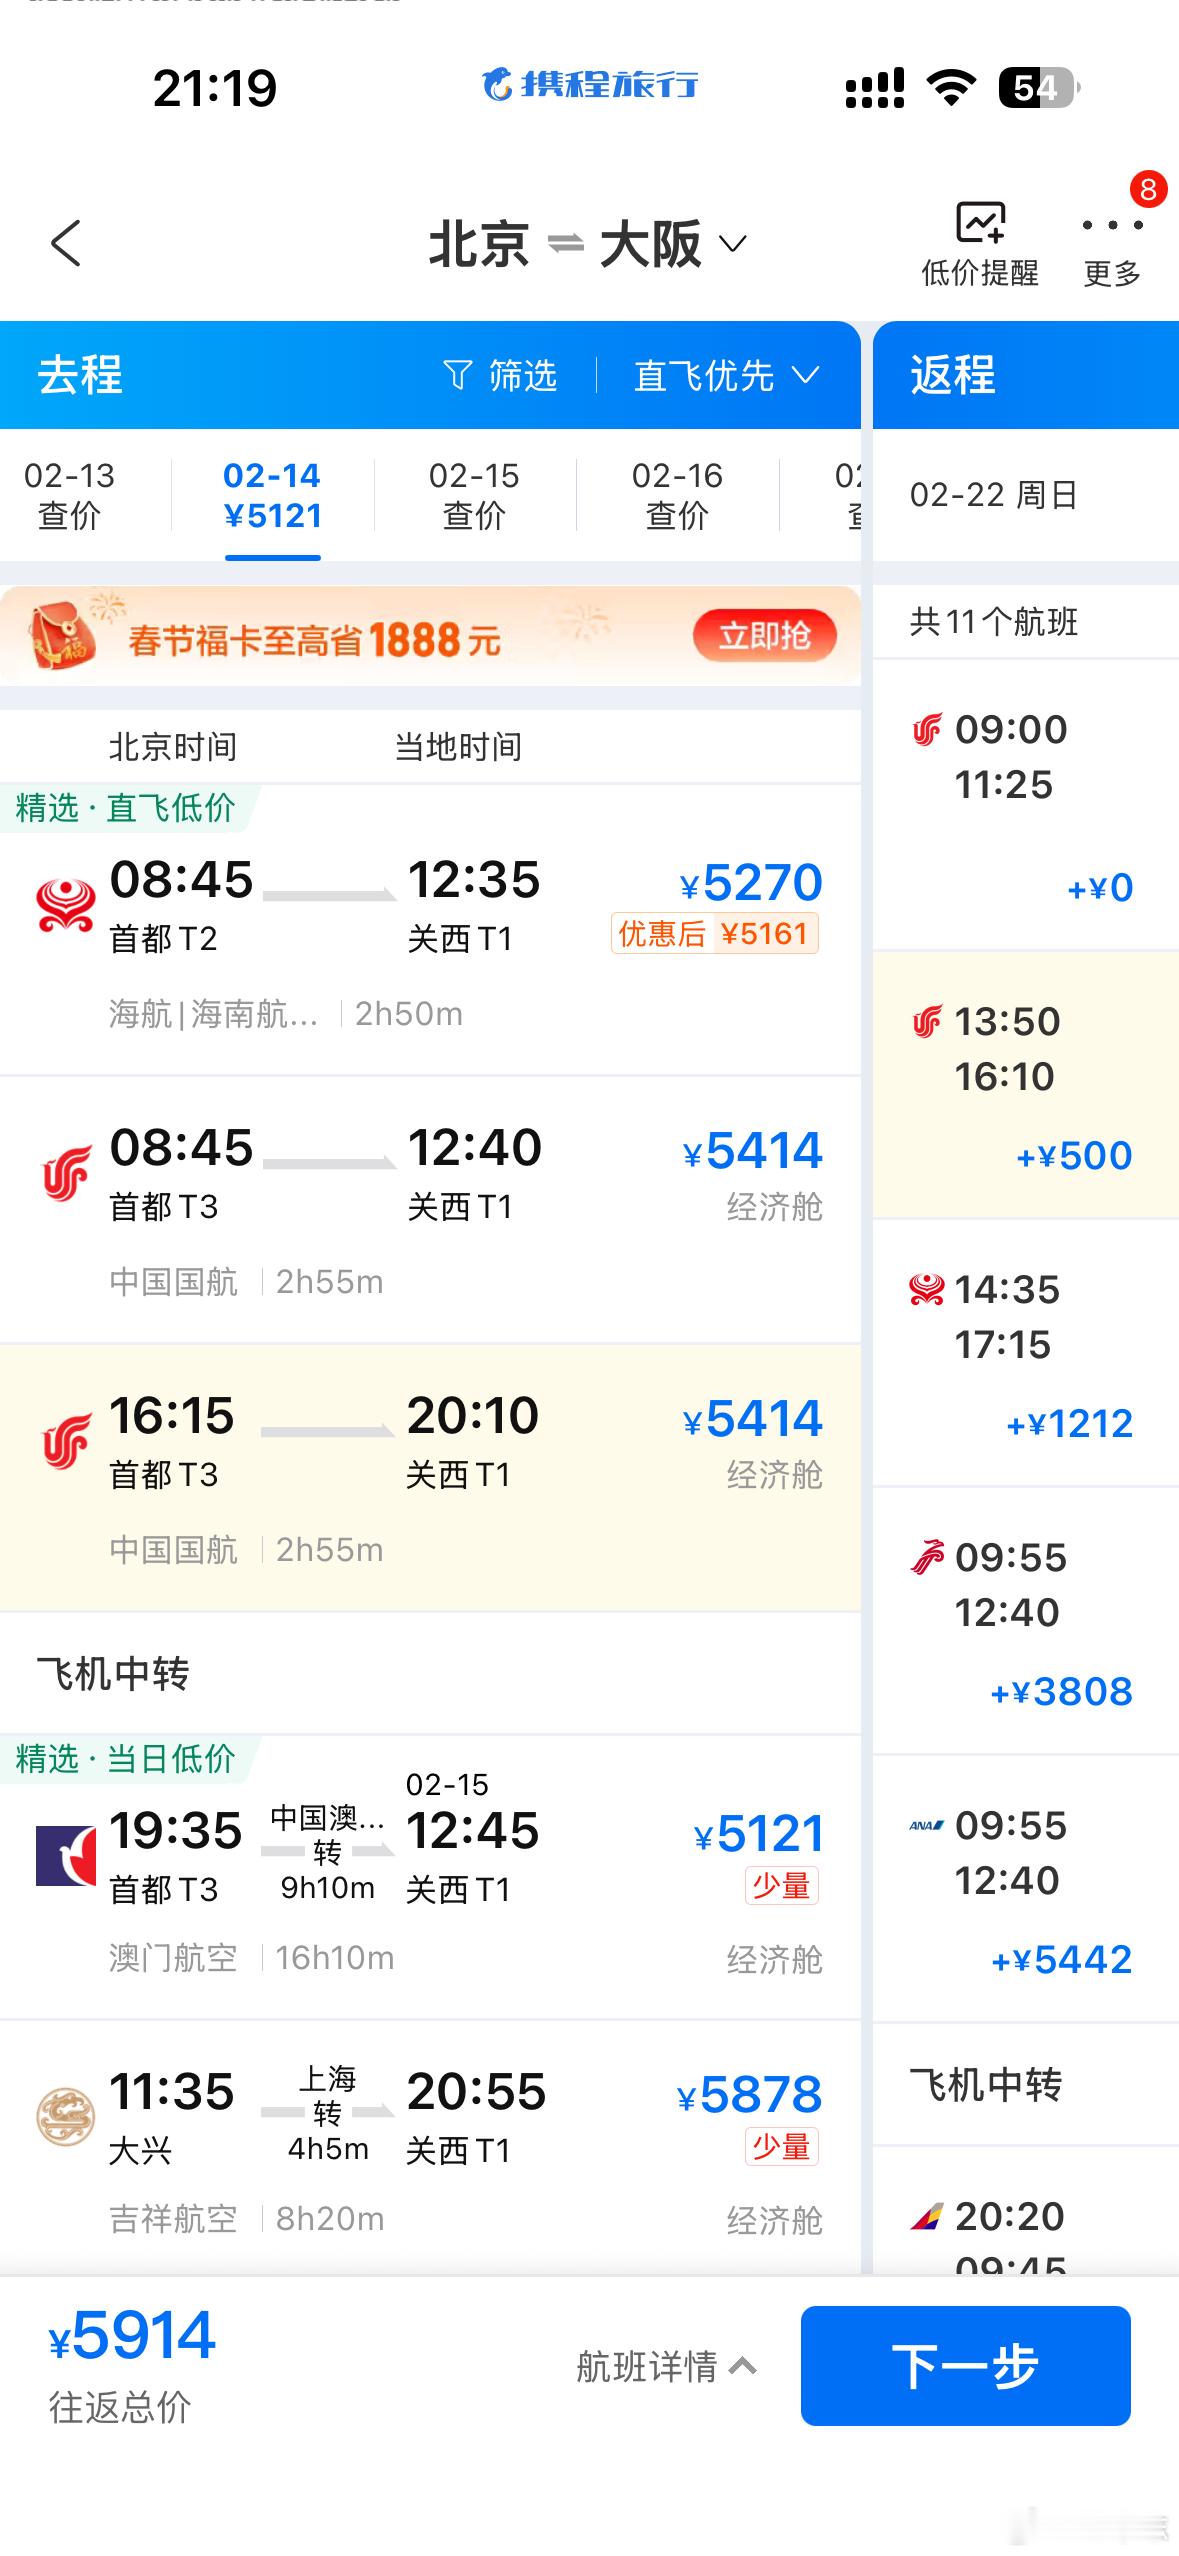Tap the red gift bag banner icon
The width and height of the screenshot is (1179, 2556).
[x=62, y=636]
